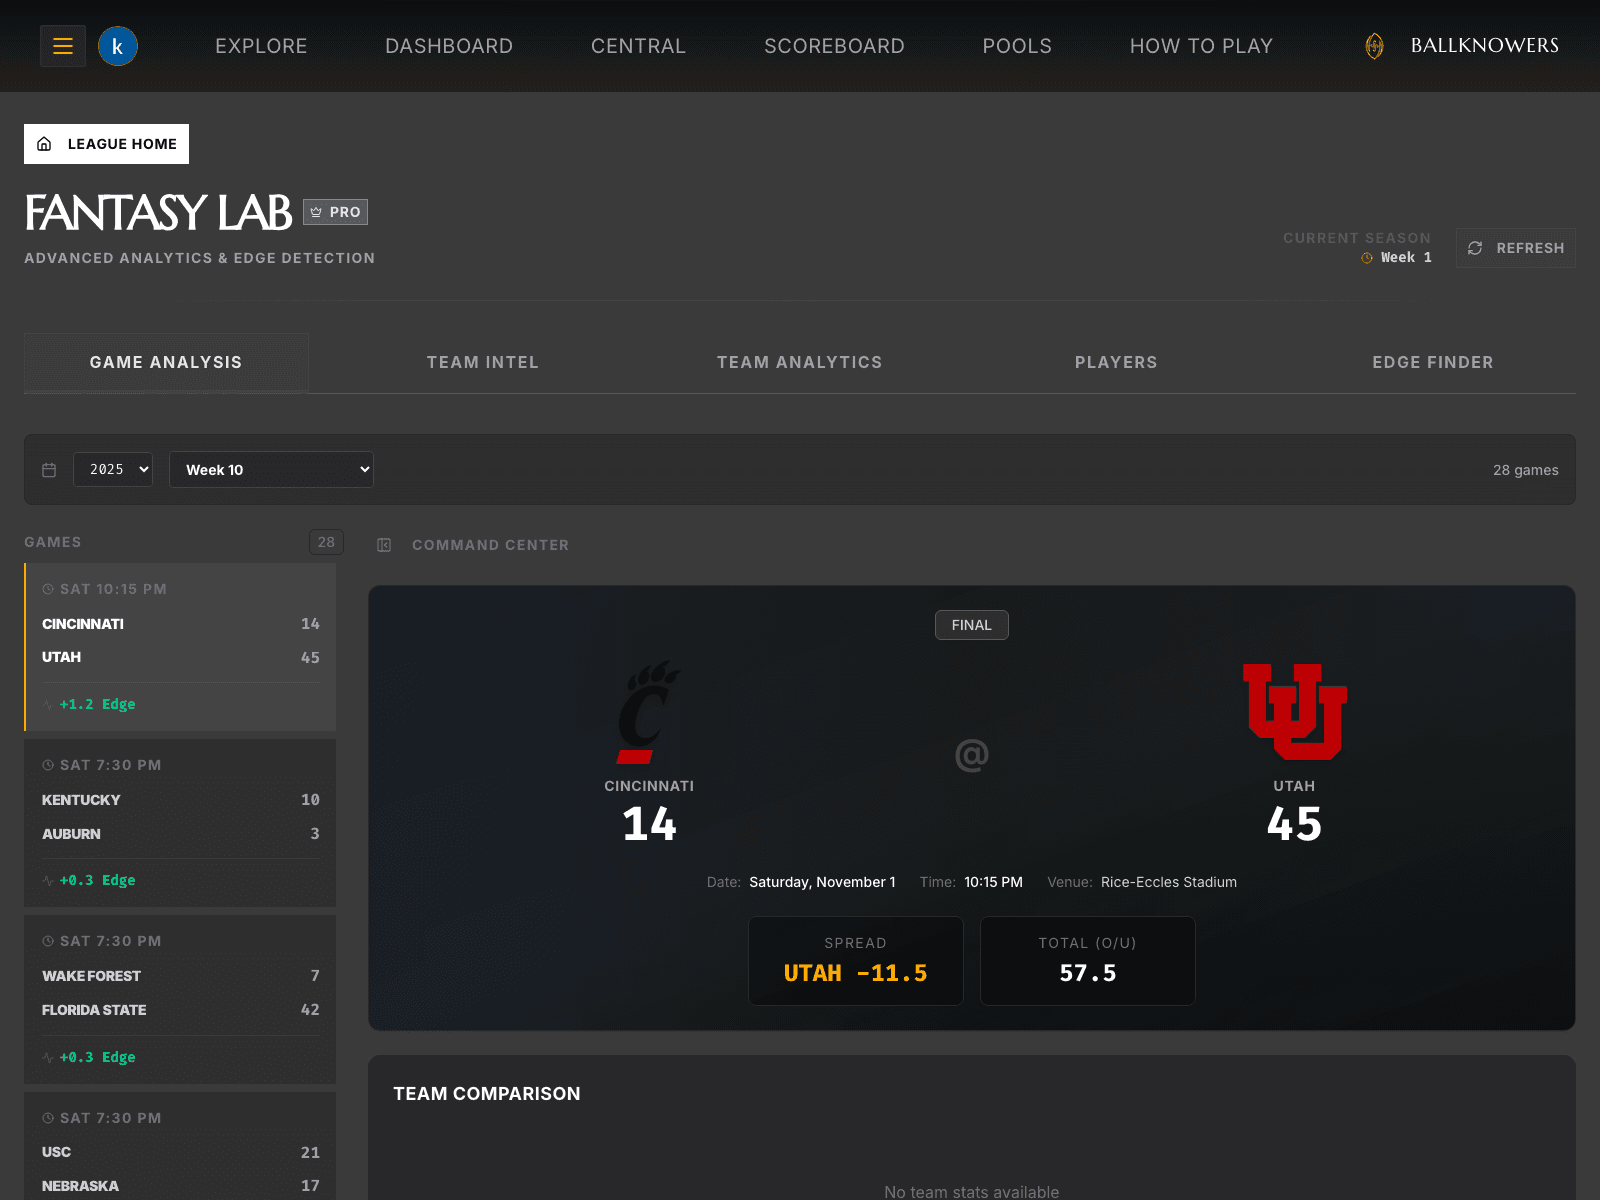The height and width of the screenshot is (1200, 1600).
Task: Click the Utah Utes logo
Action: coord(1295,712)
